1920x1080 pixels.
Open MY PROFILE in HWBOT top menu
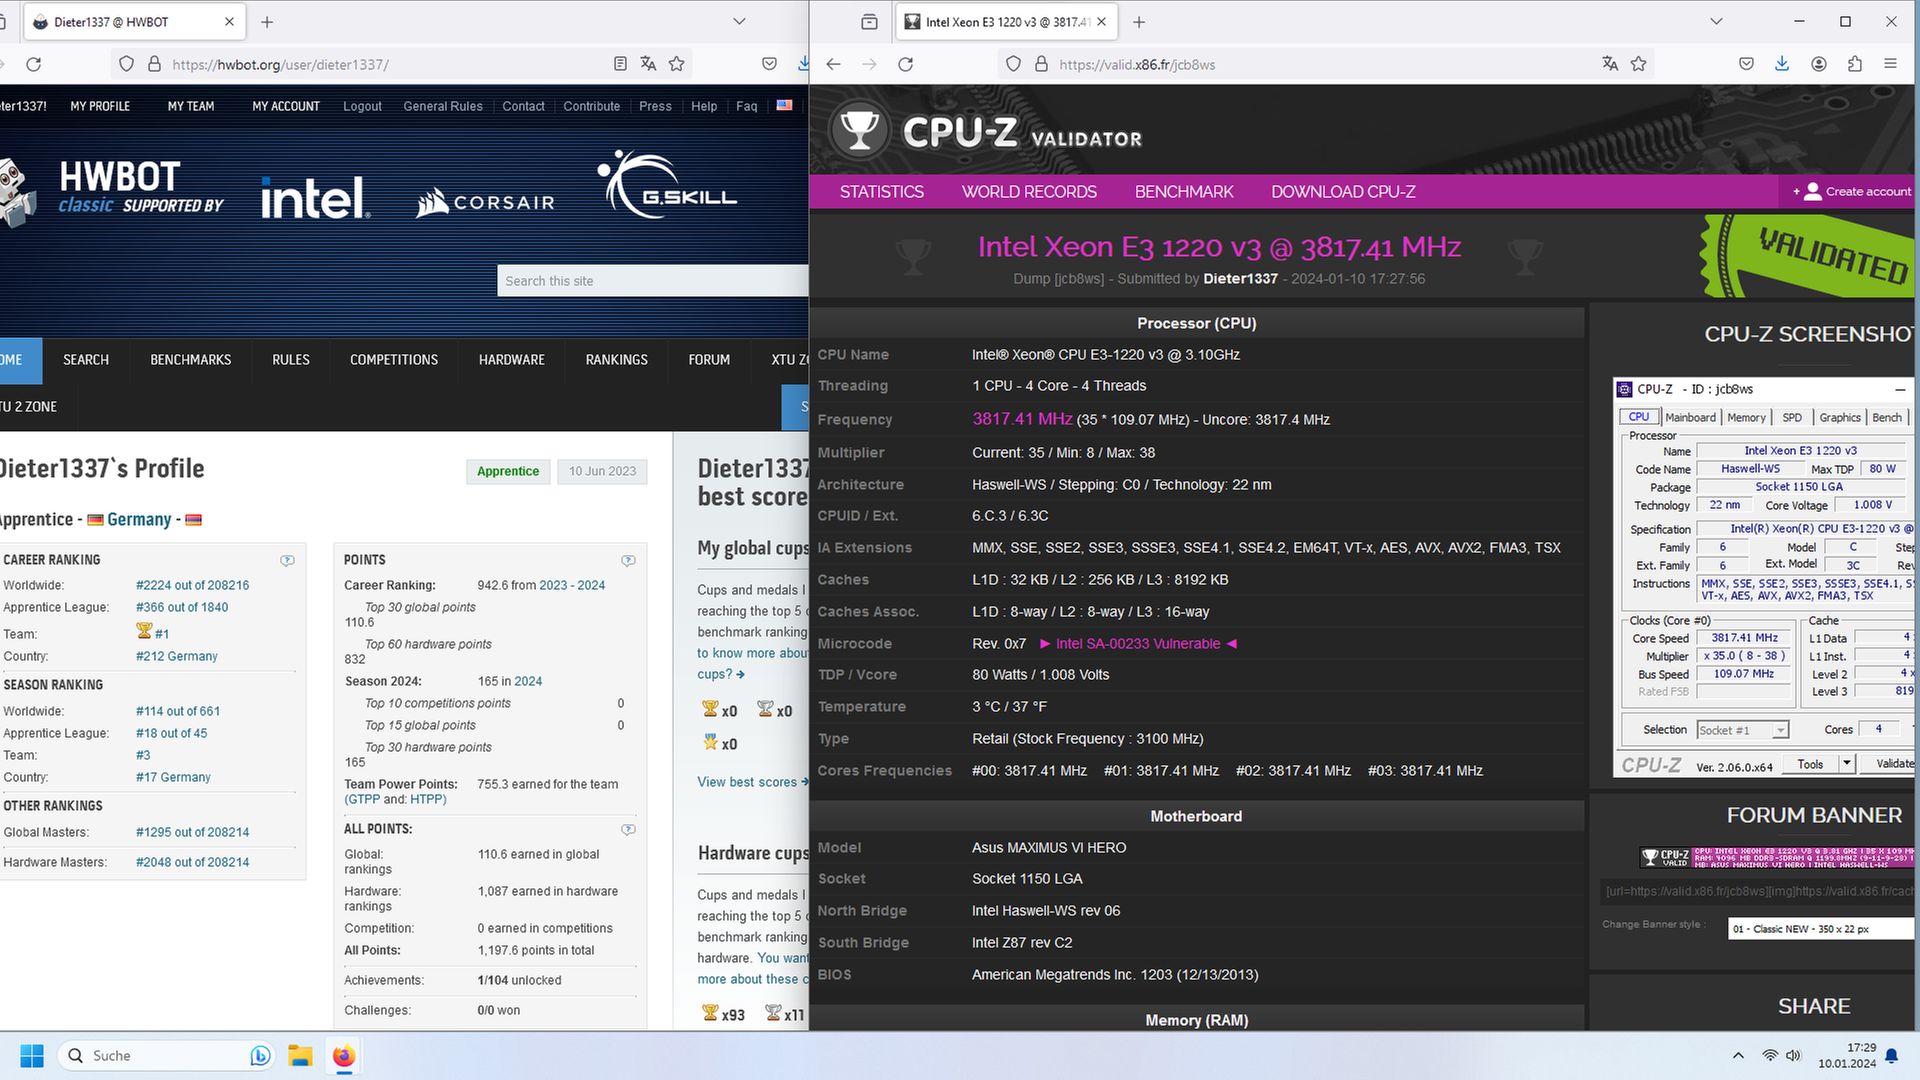100,106
